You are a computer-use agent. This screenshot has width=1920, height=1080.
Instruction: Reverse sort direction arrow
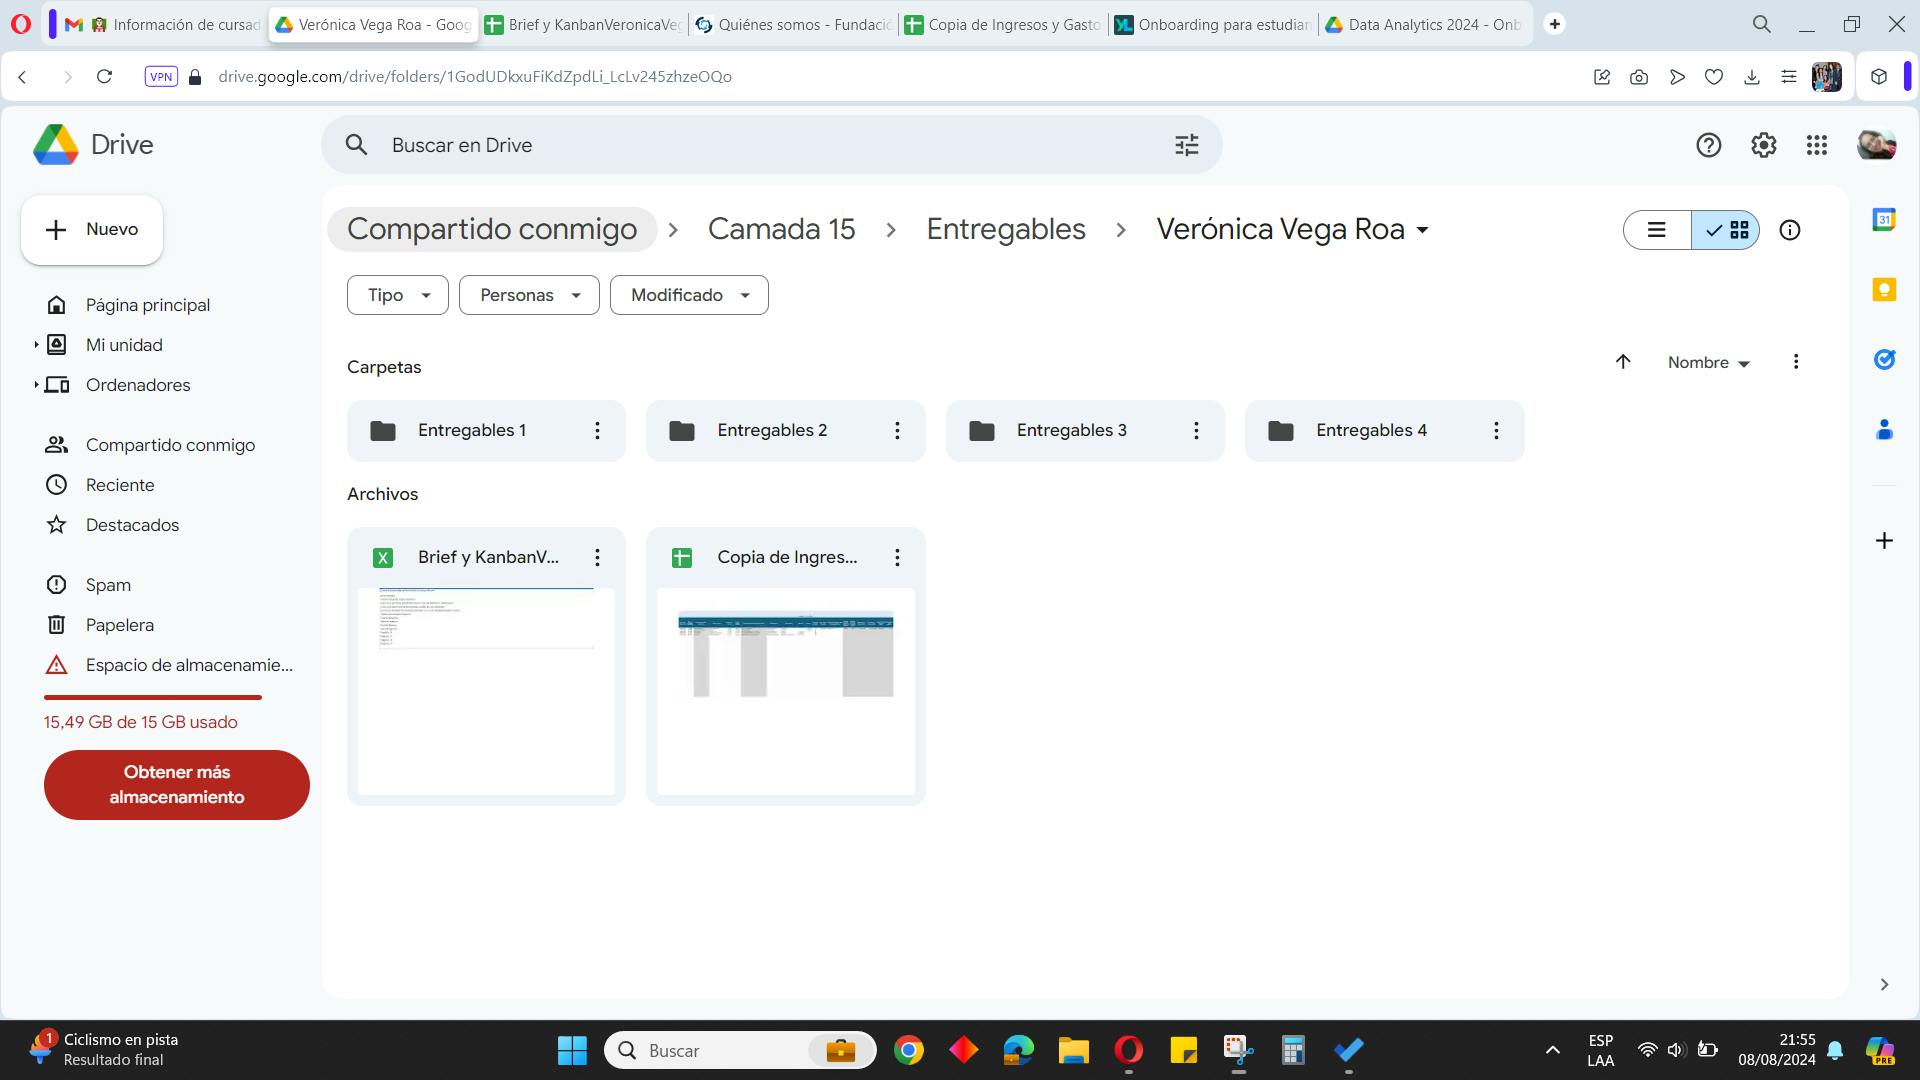point(1623,362)
